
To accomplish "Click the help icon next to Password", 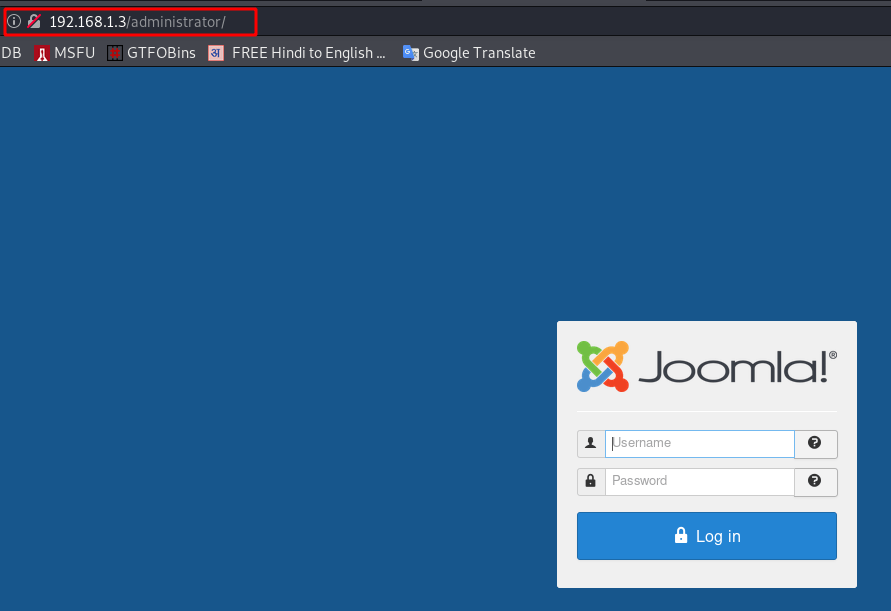I will click(815, 481).
